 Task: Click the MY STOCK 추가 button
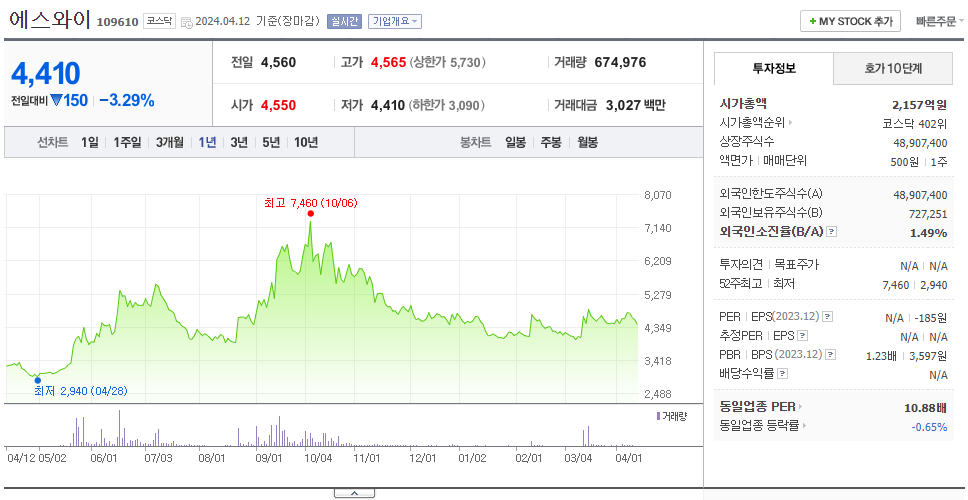pos(850,21)
